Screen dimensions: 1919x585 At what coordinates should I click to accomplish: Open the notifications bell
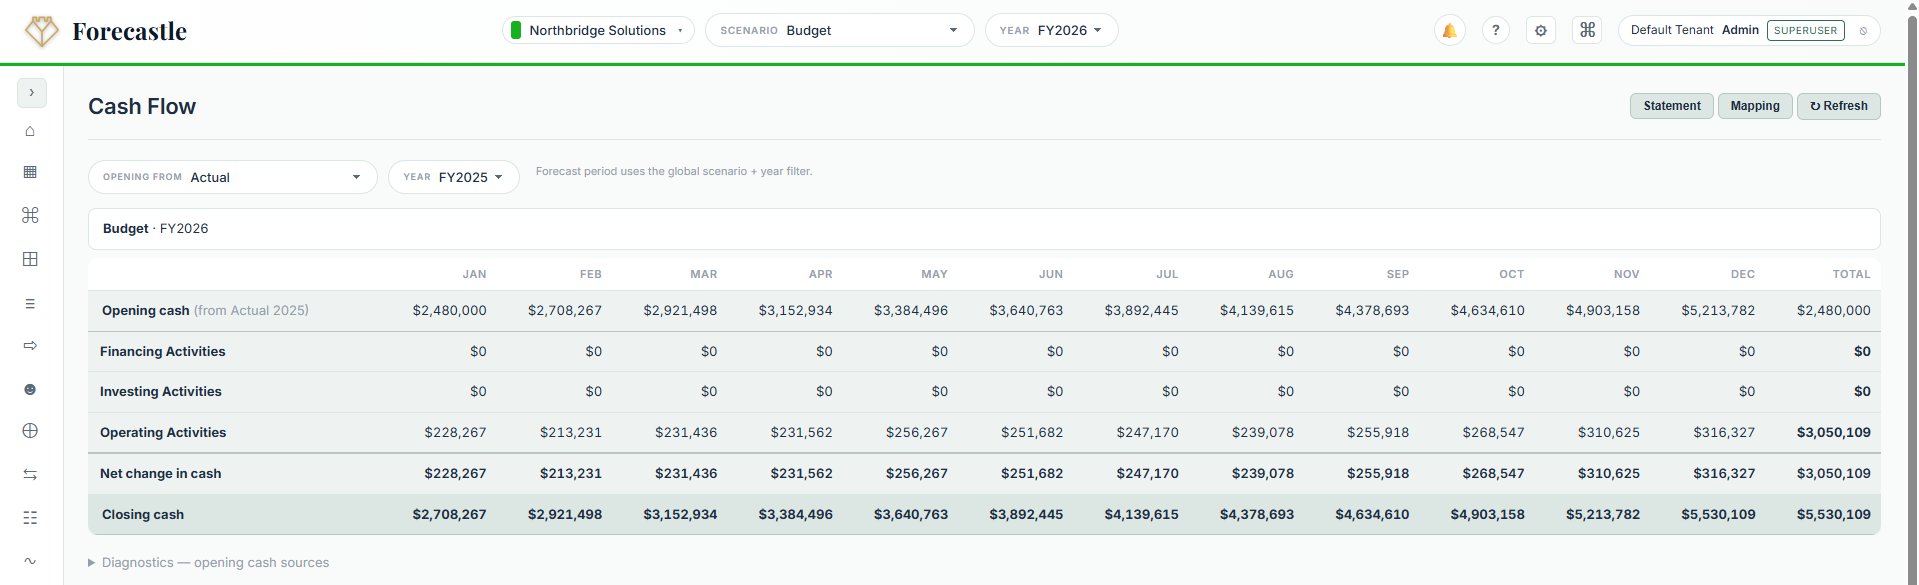tap(1449, 30)
